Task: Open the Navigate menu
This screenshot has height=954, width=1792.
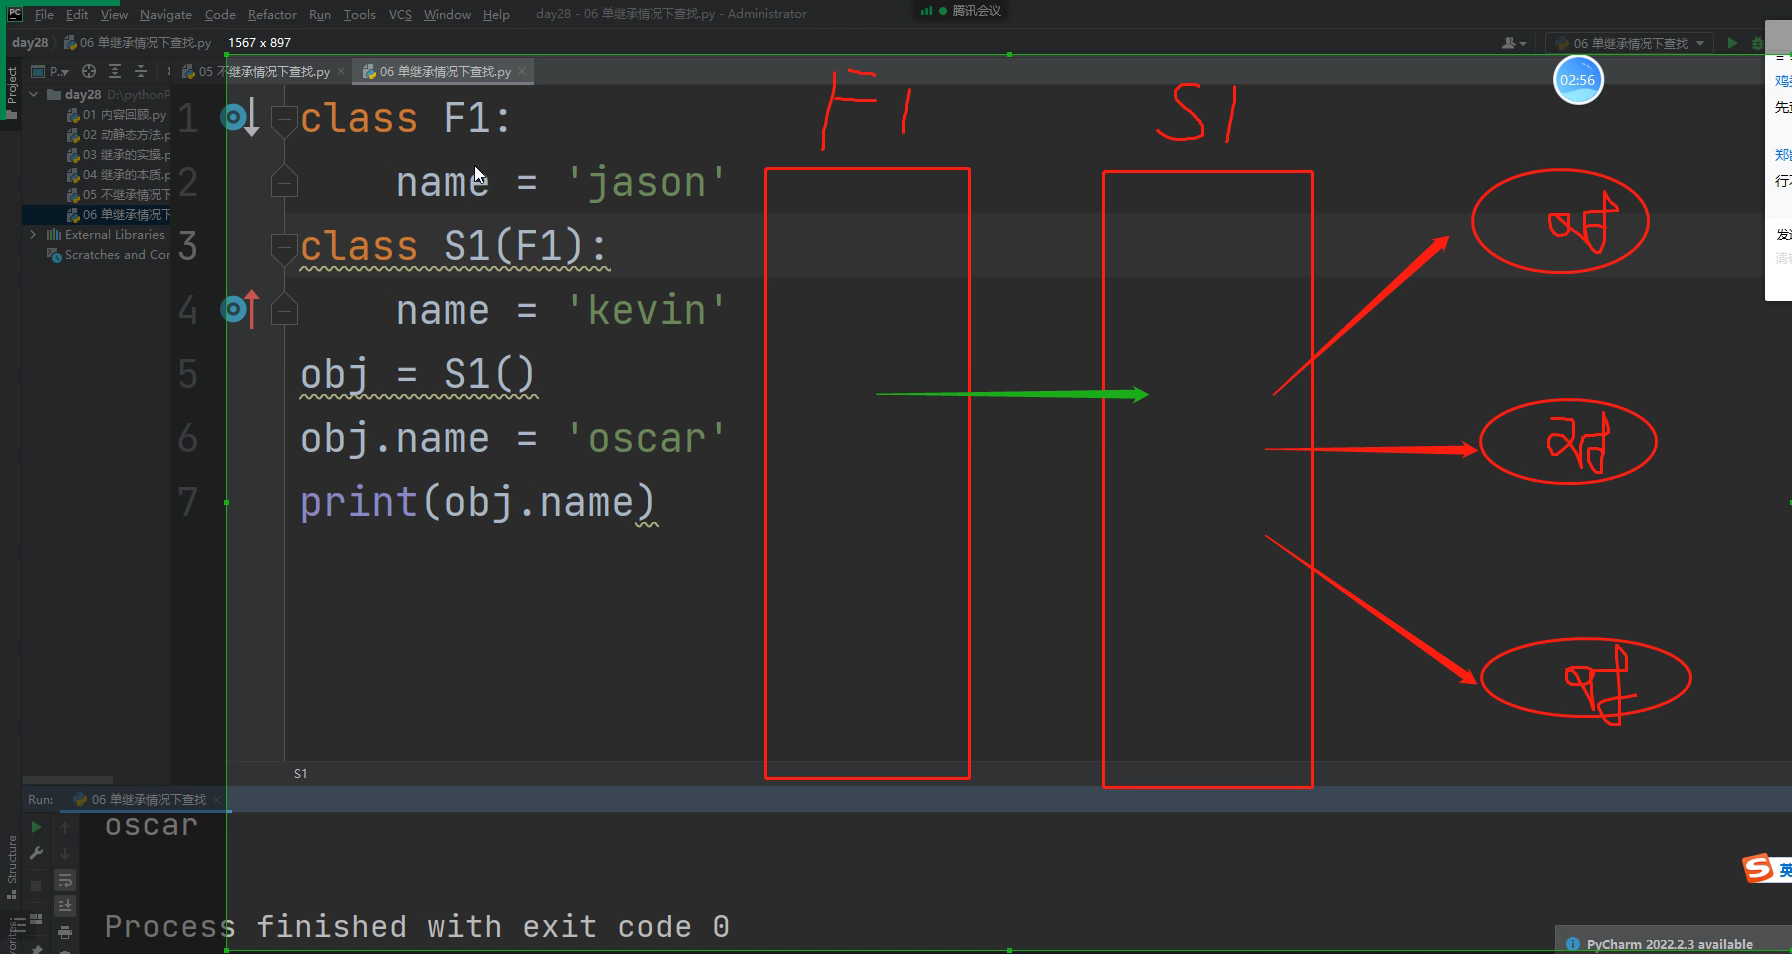Action: pos(166,14)
